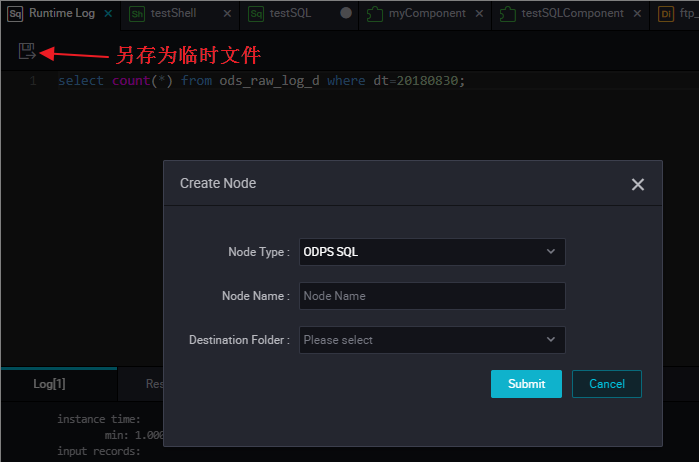Click the Node Type dropdown chevron arrow
This screenshot has height=462, width=699.
(x=551, y=252)
